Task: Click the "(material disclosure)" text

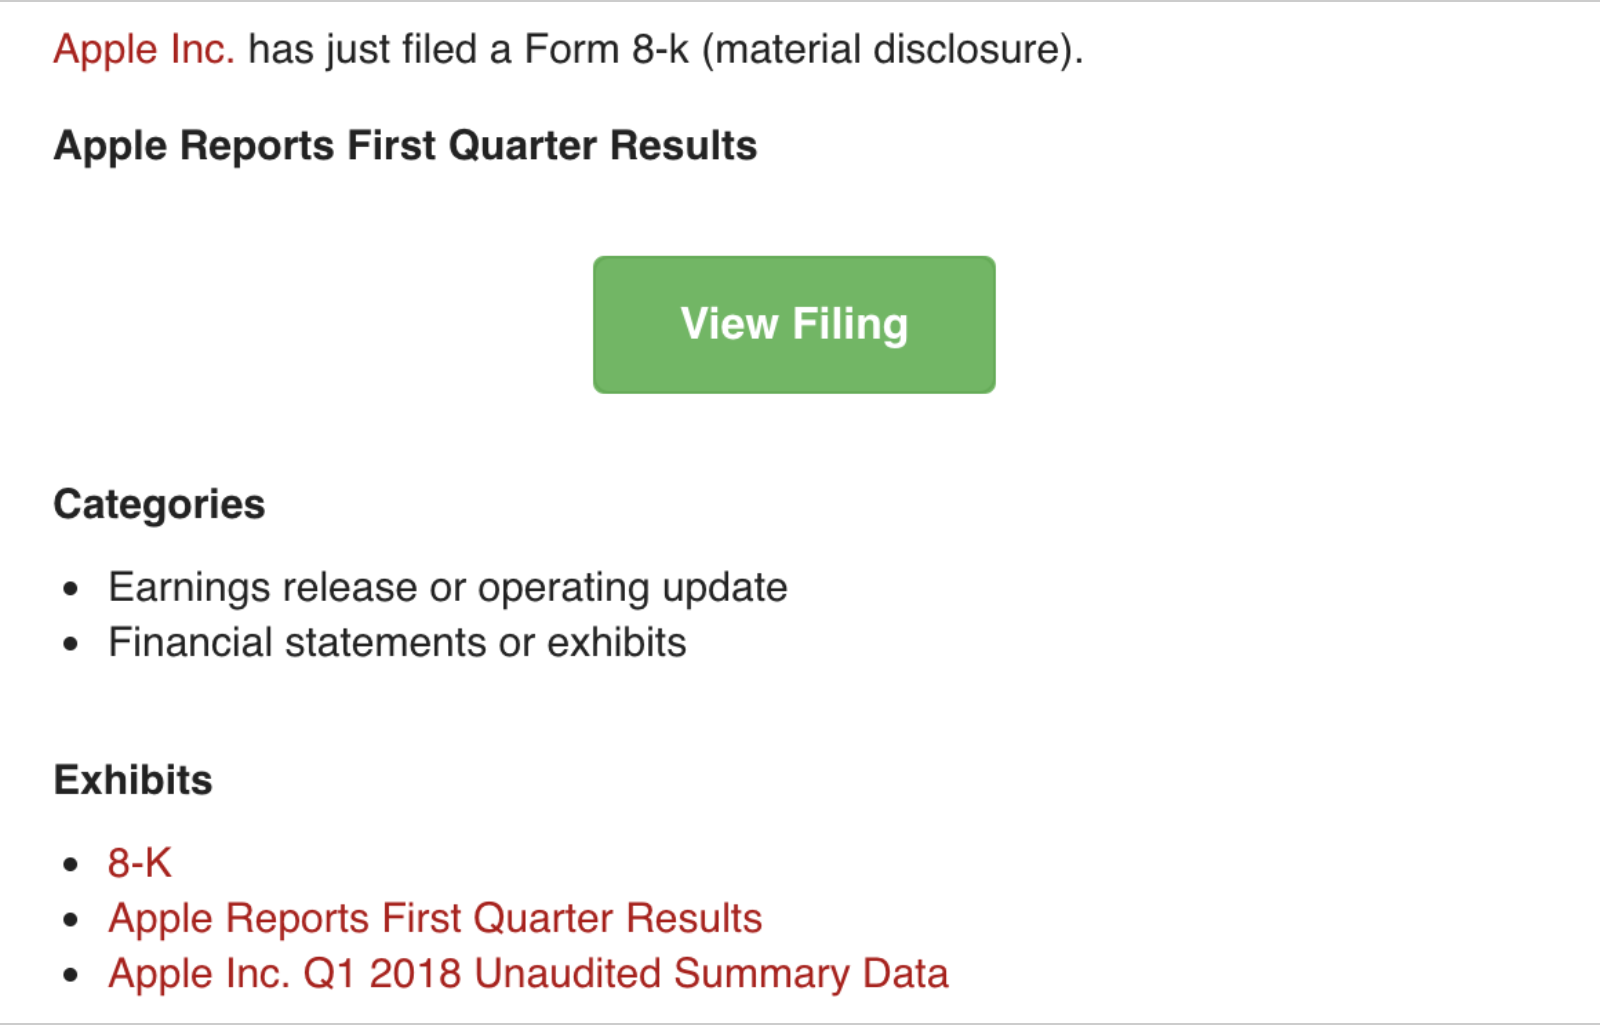Action: (892, 49)
